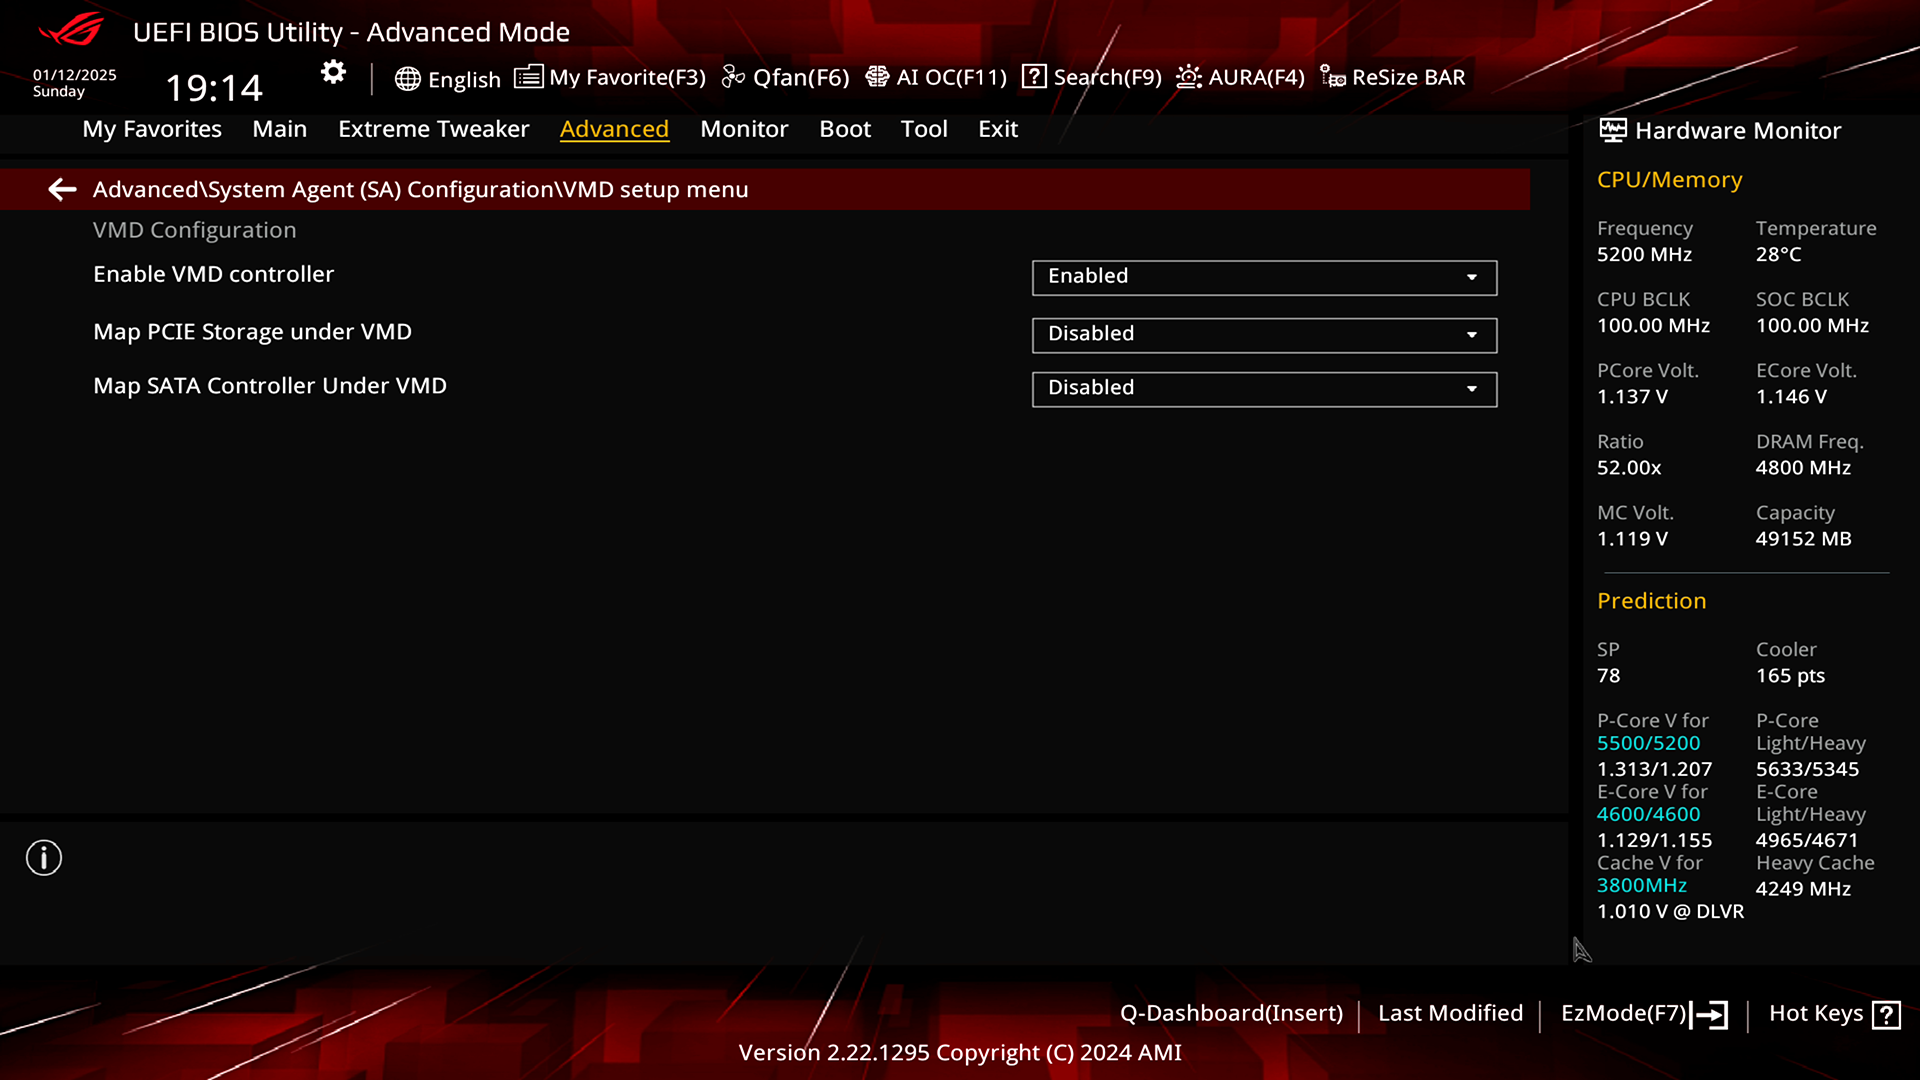This screenshot has width=1920, height=1080.
Task: Switch to Extreme Tweaker tab
Action: [434, 128]
